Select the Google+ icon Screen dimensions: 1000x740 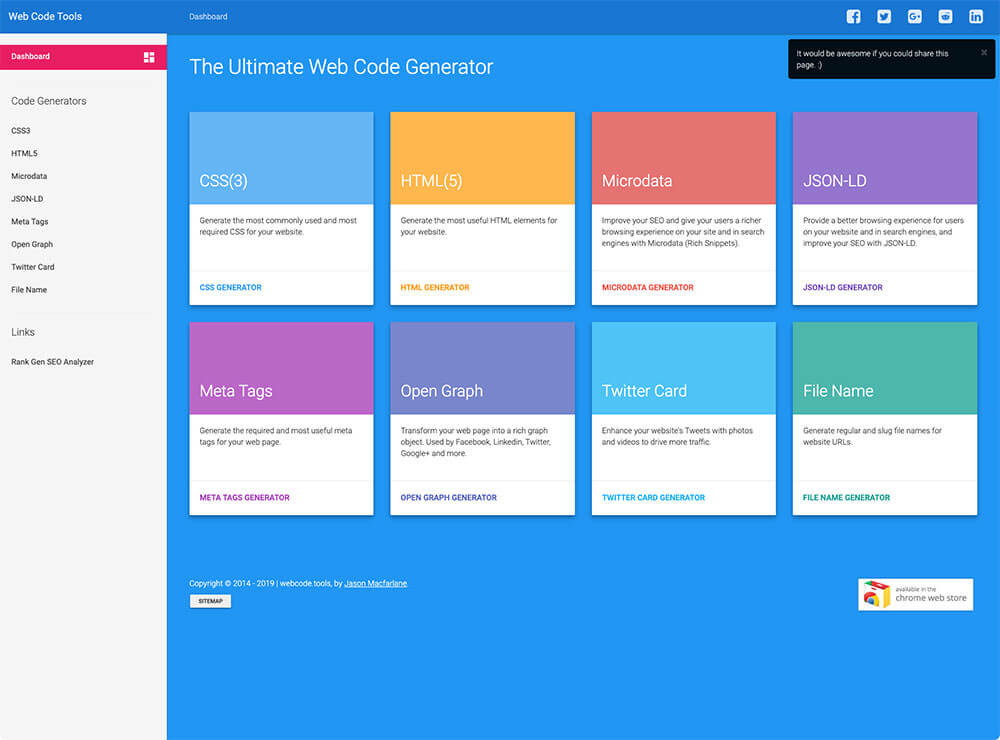click(x=914, y=16)
